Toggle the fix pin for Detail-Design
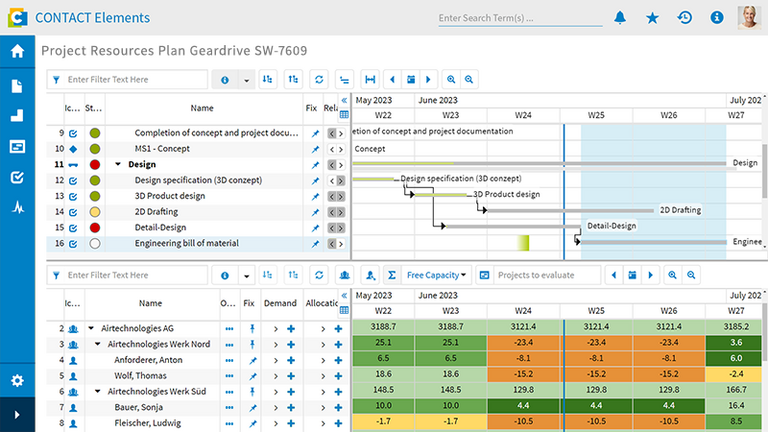Viewport: 768px width, 432px height. point(315,228)
